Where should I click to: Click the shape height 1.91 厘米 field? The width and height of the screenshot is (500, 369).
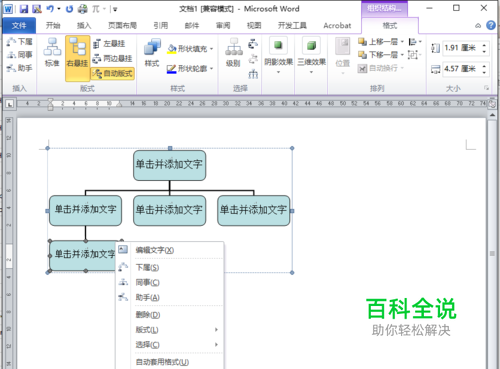click(462, 48)
